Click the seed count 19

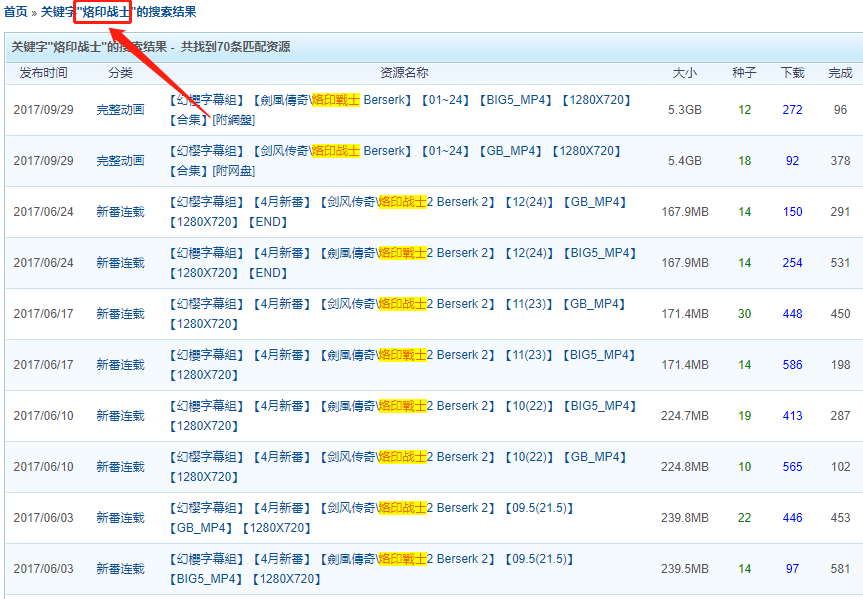pos(745,416)
